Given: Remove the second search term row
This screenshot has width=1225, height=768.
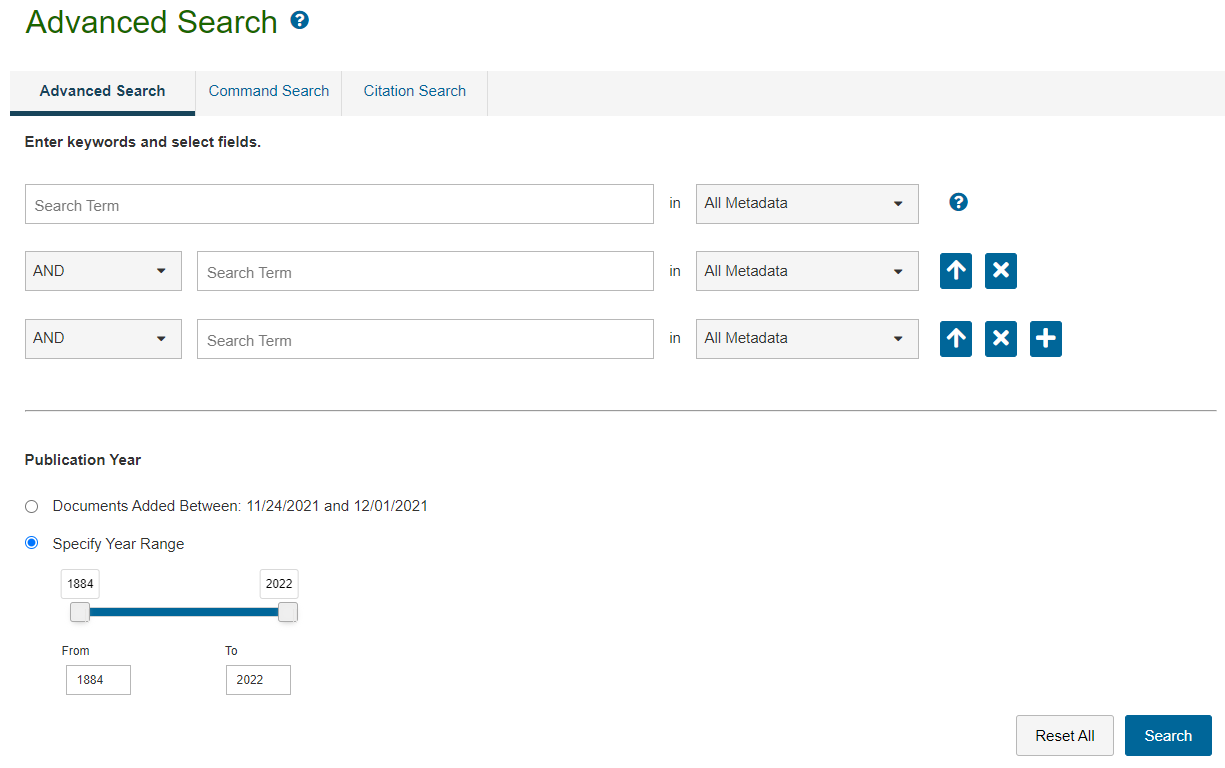Looking at the screenshot, I should [1001, 271].
